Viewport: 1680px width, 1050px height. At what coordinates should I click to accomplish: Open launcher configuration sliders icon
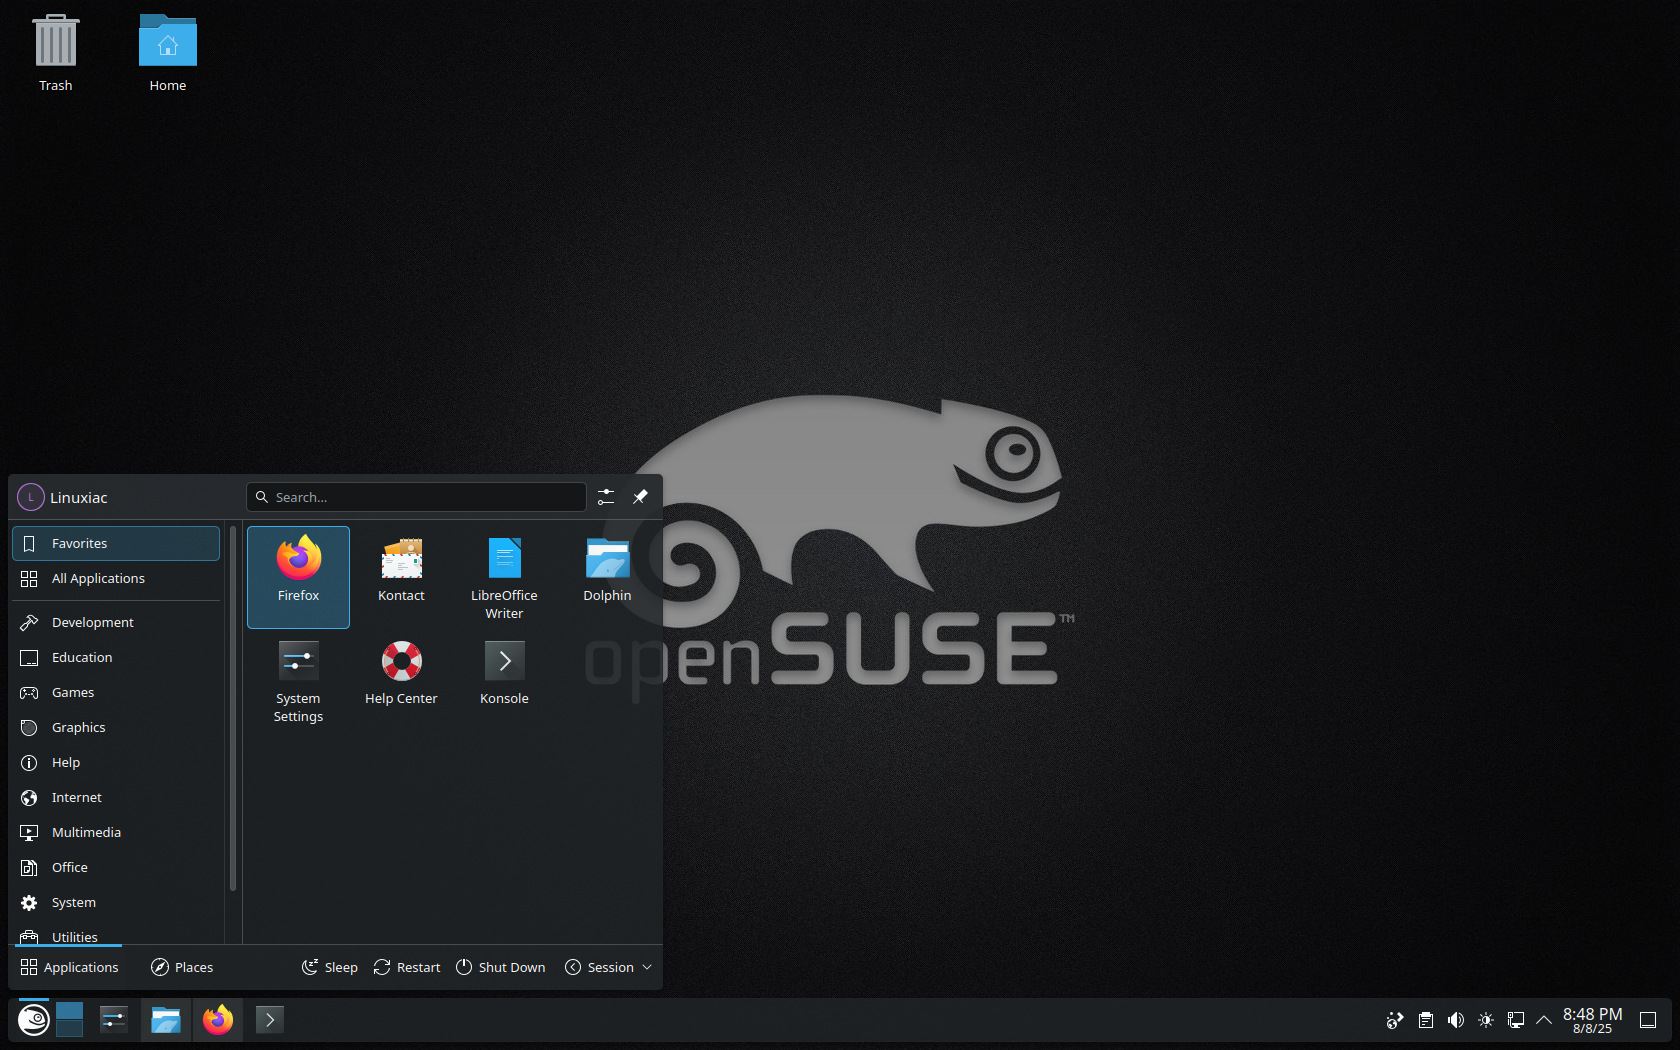[606, 497]
